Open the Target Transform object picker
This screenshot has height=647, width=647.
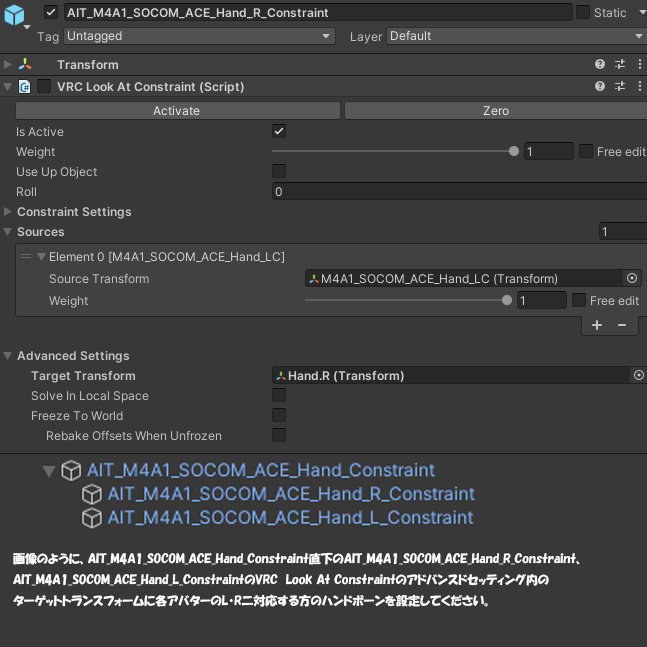click(x=639, y=375)
